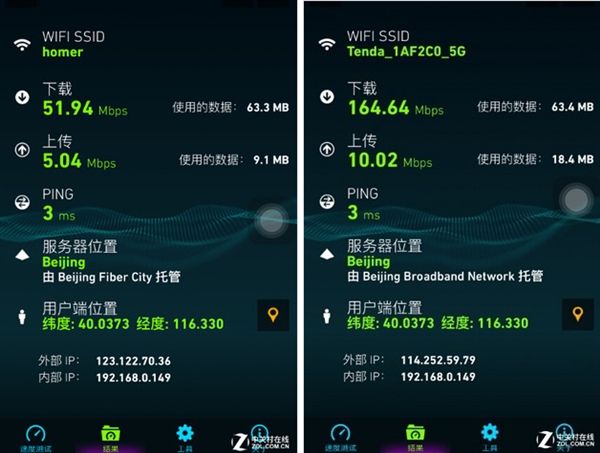The image size is (600, 453).
Task: Tap upload arrow icon next to 10.02 Mbps
Action: pyautogui.click(x=326, y=150)
